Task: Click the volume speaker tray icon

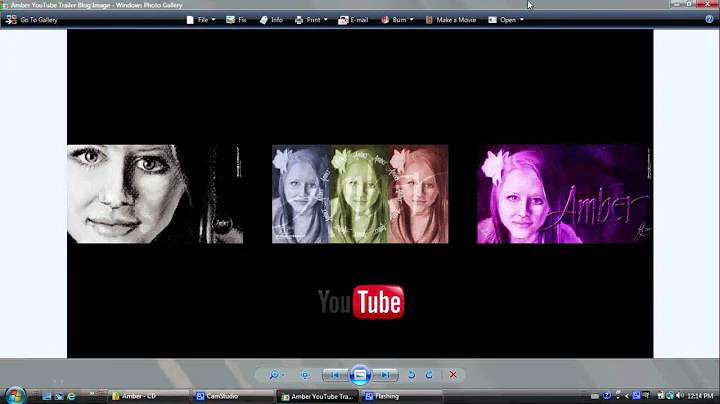Action: [x=680, y=395]
